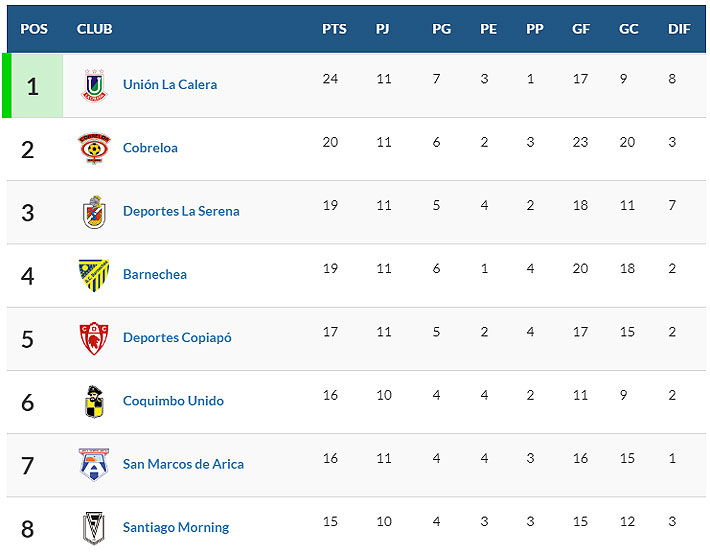The height and width of the screenshot is (553, 710).
Task: Open the Deportes Copiapó team link
Action: coord(177,337)
